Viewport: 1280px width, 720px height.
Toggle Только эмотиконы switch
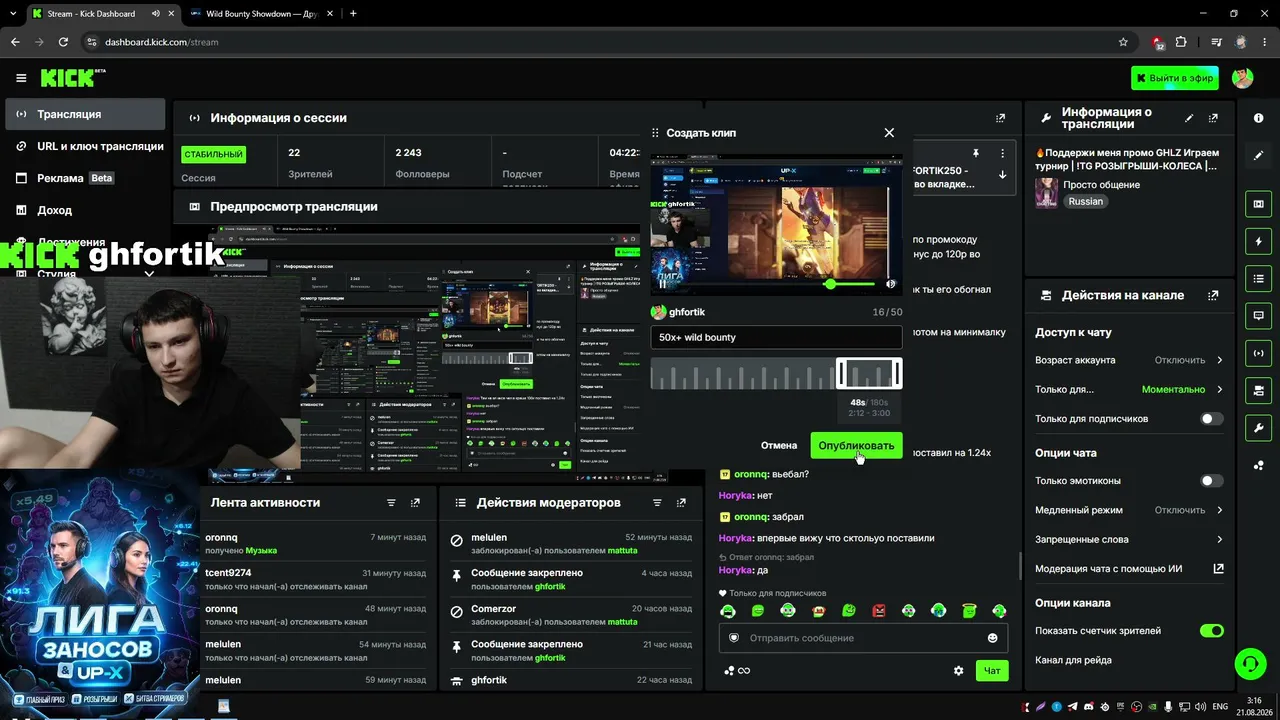(1211, 481)
